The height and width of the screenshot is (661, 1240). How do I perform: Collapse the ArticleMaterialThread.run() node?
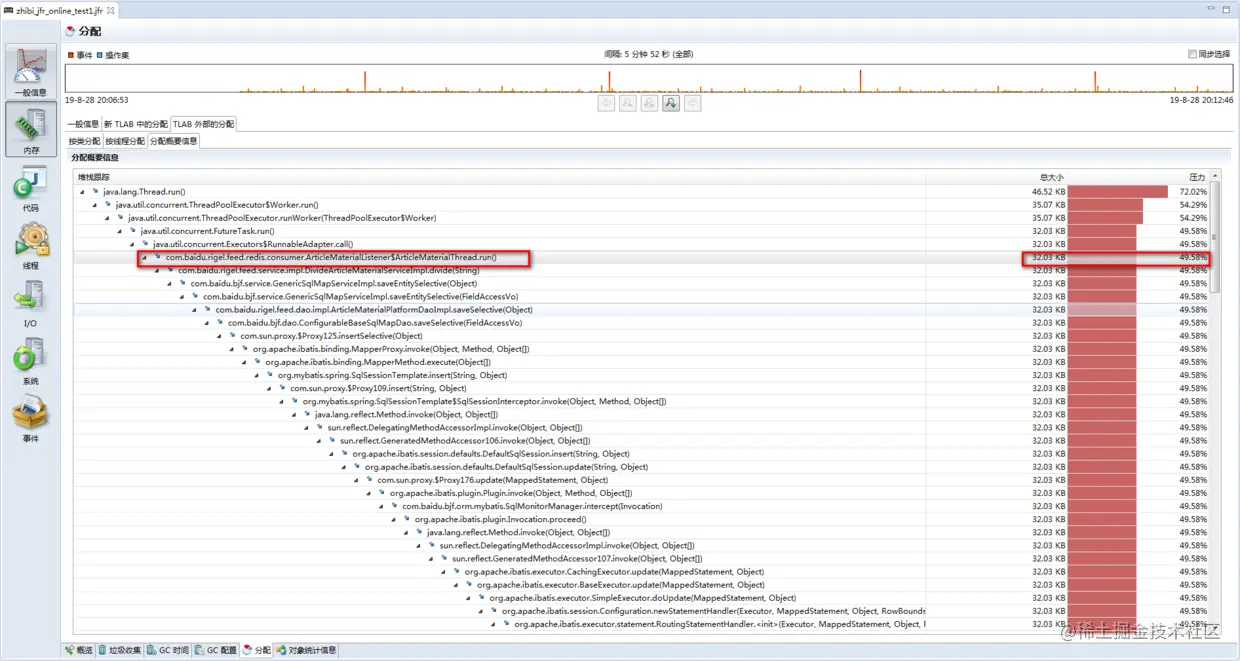pyautogui.click(x=145, y=257)
